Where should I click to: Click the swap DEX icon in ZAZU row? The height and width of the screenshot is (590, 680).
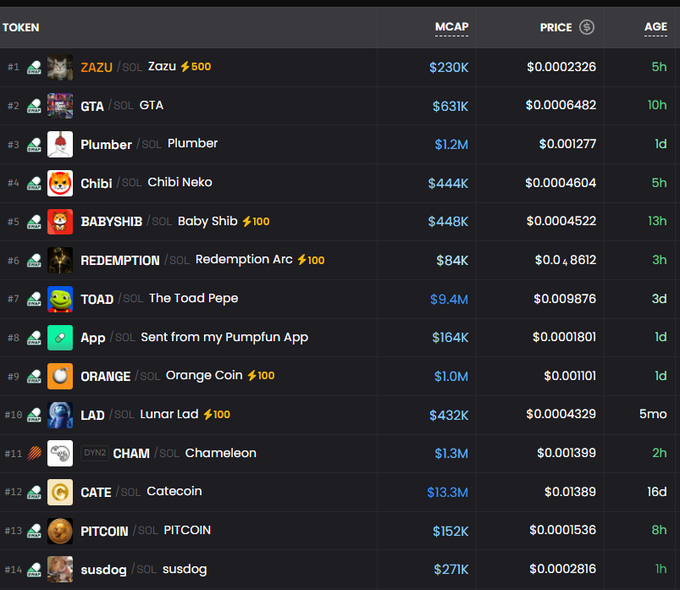click(34, 68)
